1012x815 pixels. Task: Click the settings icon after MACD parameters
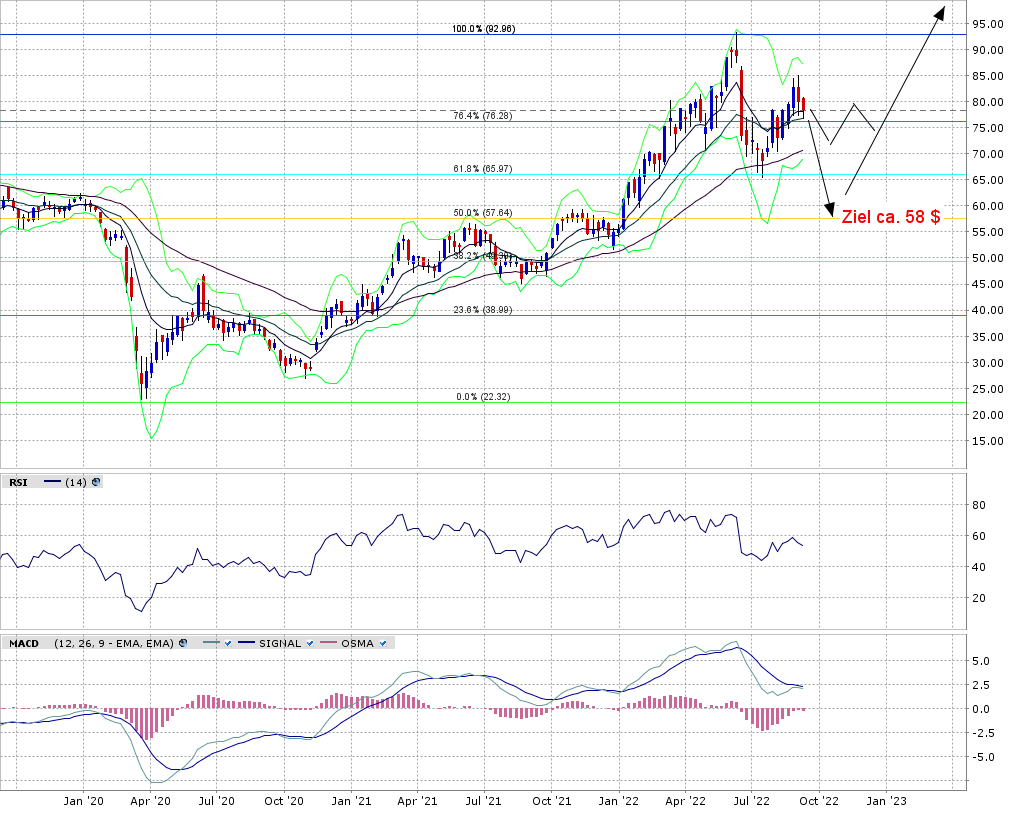coord(183,643)
